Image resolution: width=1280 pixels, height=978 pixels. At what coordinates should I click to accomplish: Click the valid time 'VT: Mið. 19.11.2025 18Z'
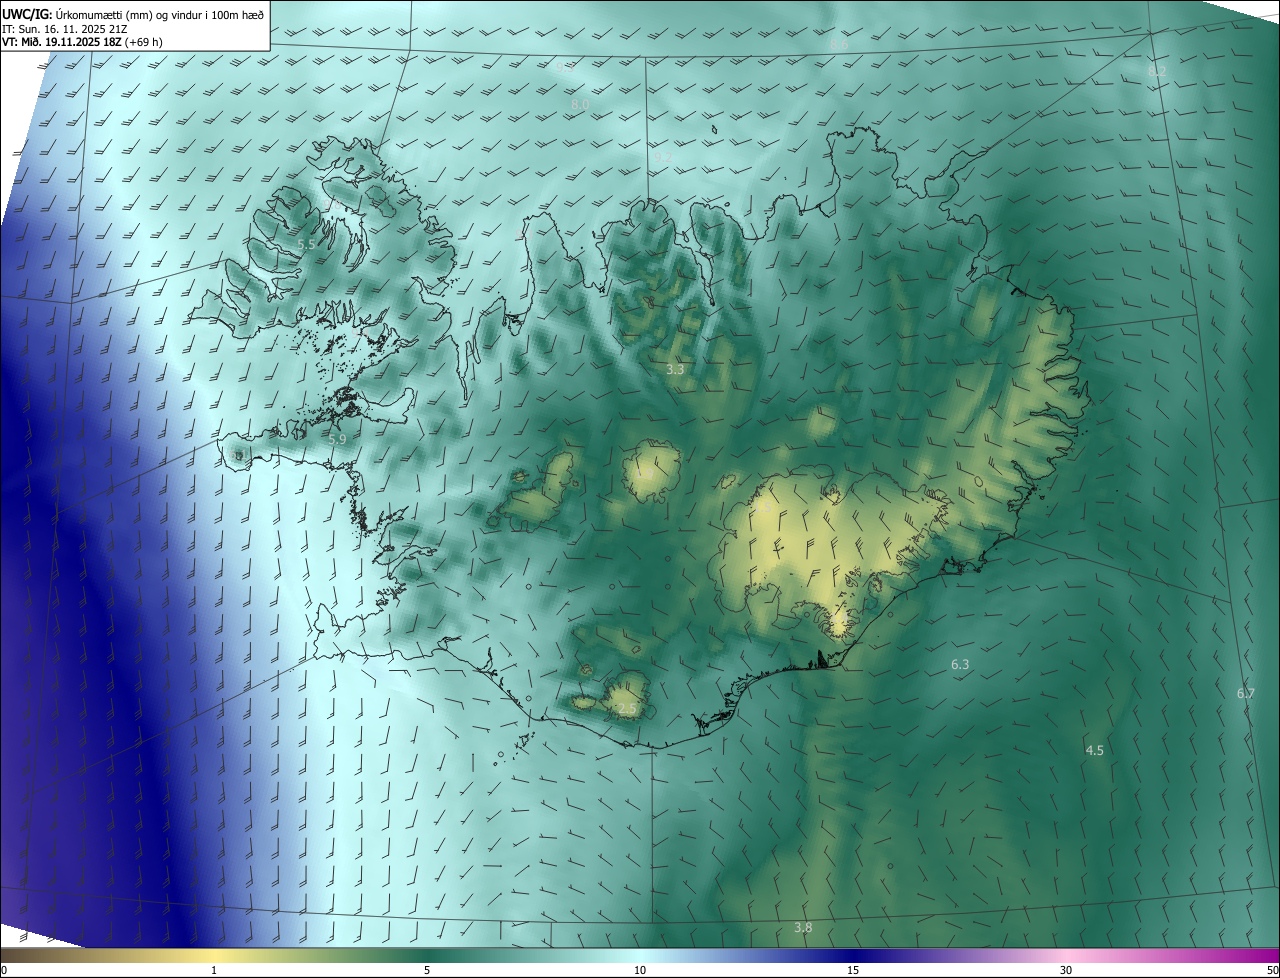coord(63,42)
